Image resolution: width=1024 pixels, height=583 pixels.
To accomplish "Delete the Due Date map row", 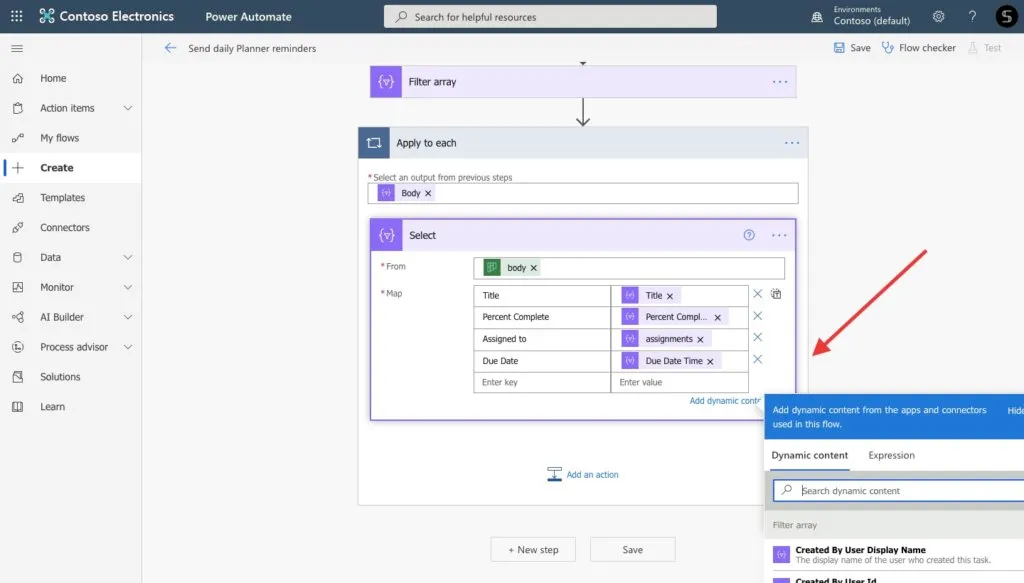I will [x=758, y=359].
